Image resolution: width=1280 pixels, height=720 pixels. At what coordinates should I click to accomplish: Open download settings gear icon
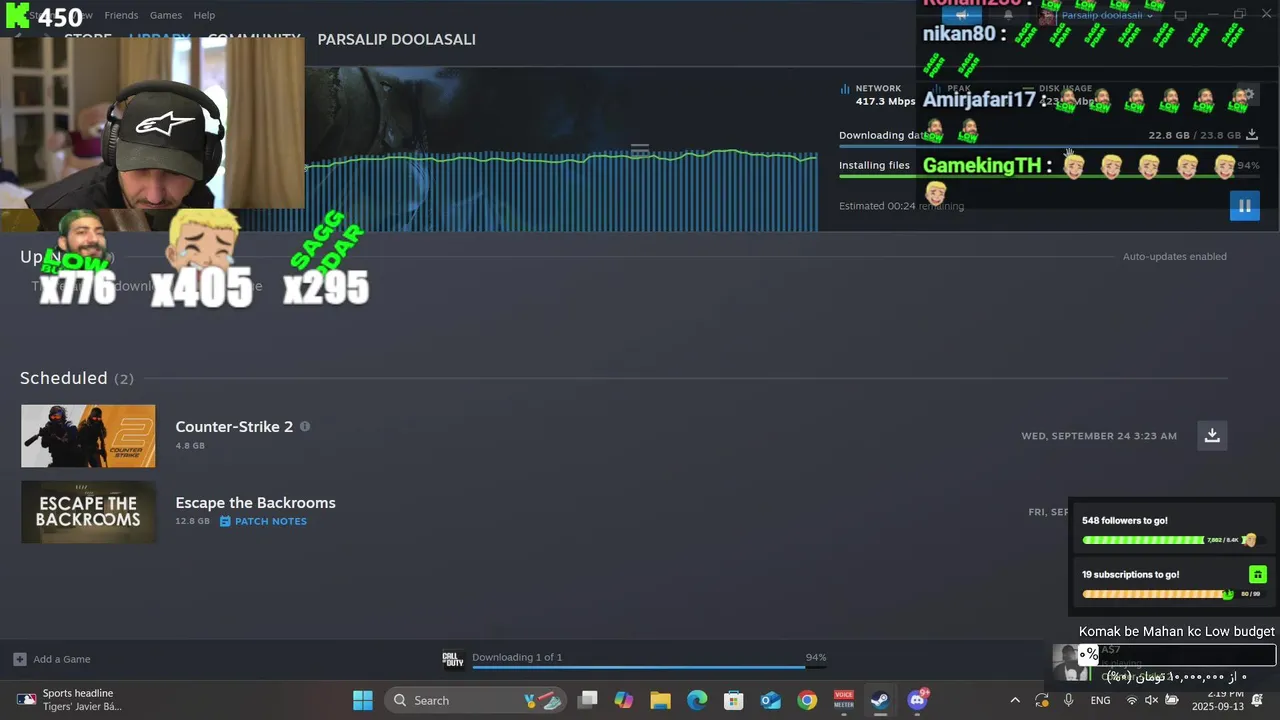click(x=1248, y=96)
